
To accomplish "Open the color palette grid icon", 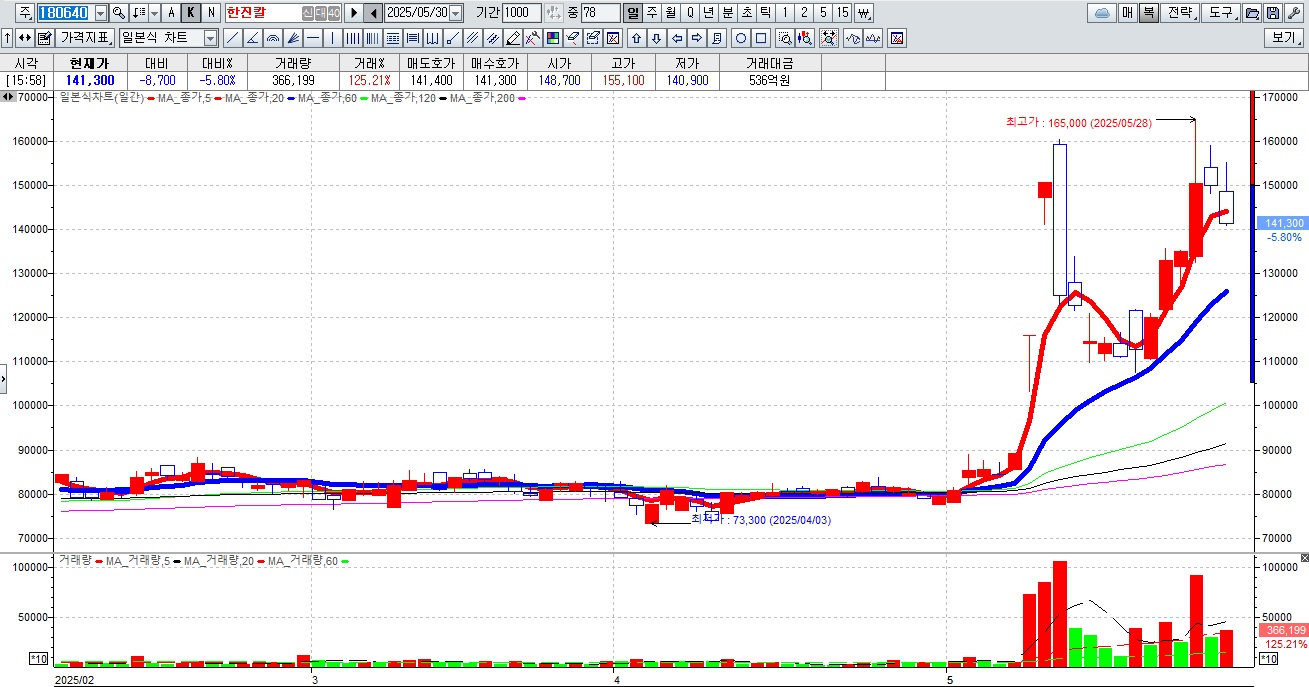I will (552, 38).
